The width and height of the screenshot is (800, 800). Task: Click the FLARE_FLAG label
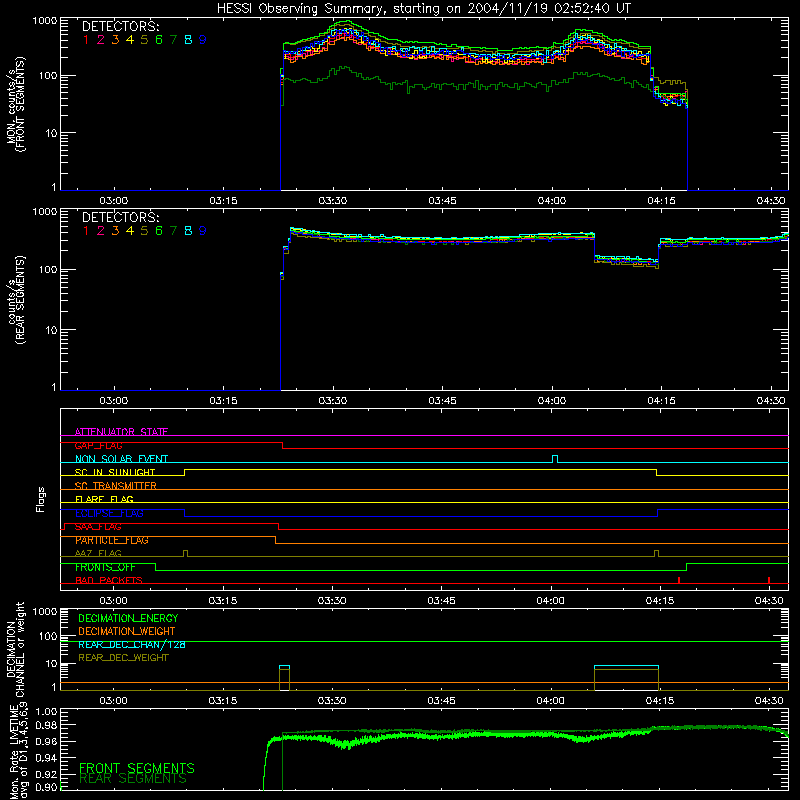coord(104,499)
